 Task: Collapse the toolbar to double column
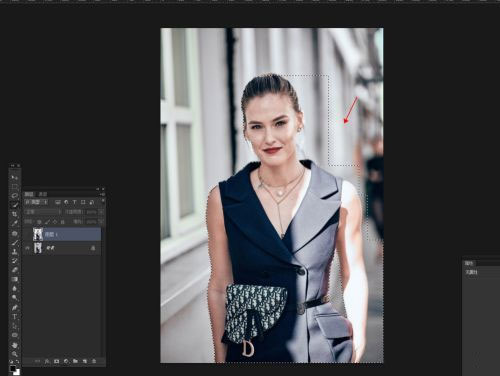13,166
